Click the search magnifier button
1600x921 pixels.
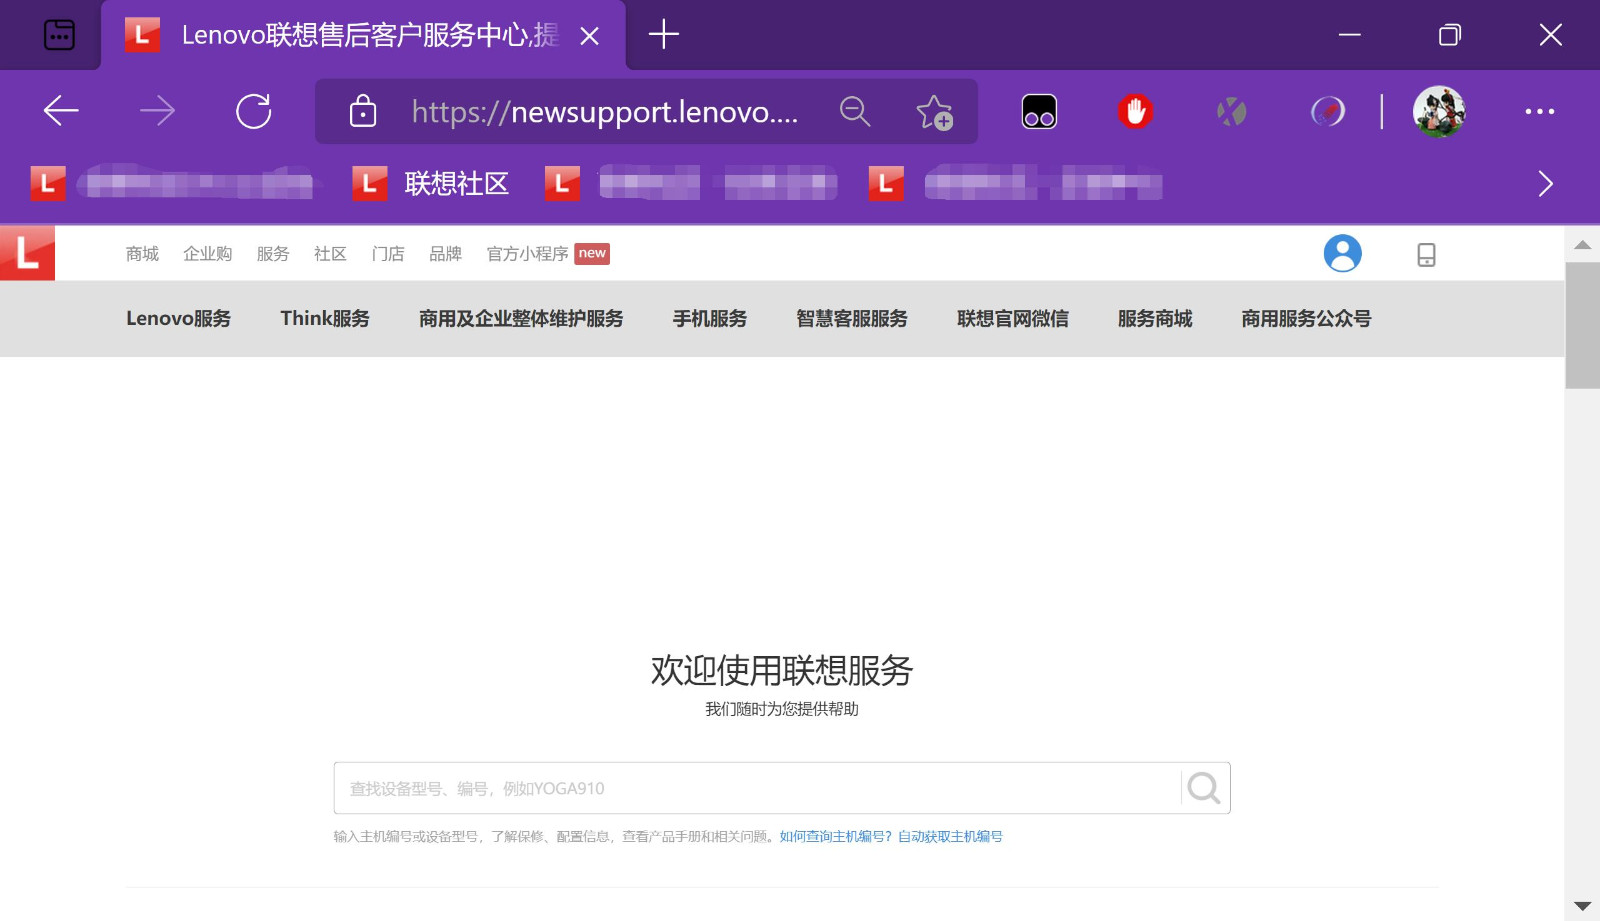(x=1204, y=788)
